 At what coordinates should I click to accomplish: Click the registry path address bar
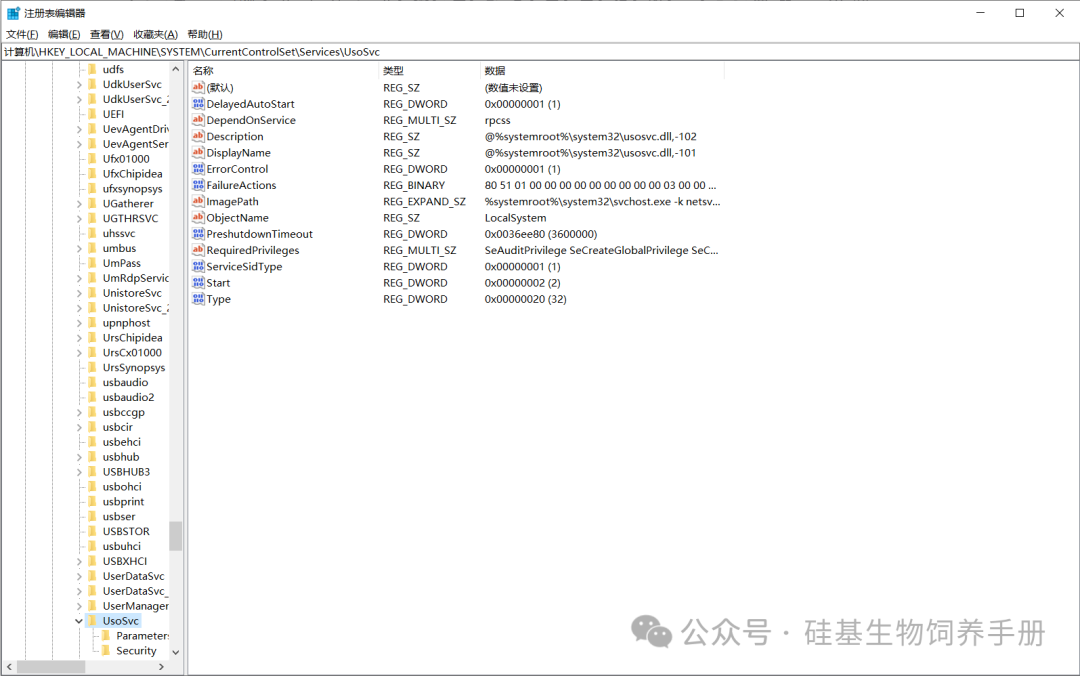pyautogui.click(x=540, y=51)
